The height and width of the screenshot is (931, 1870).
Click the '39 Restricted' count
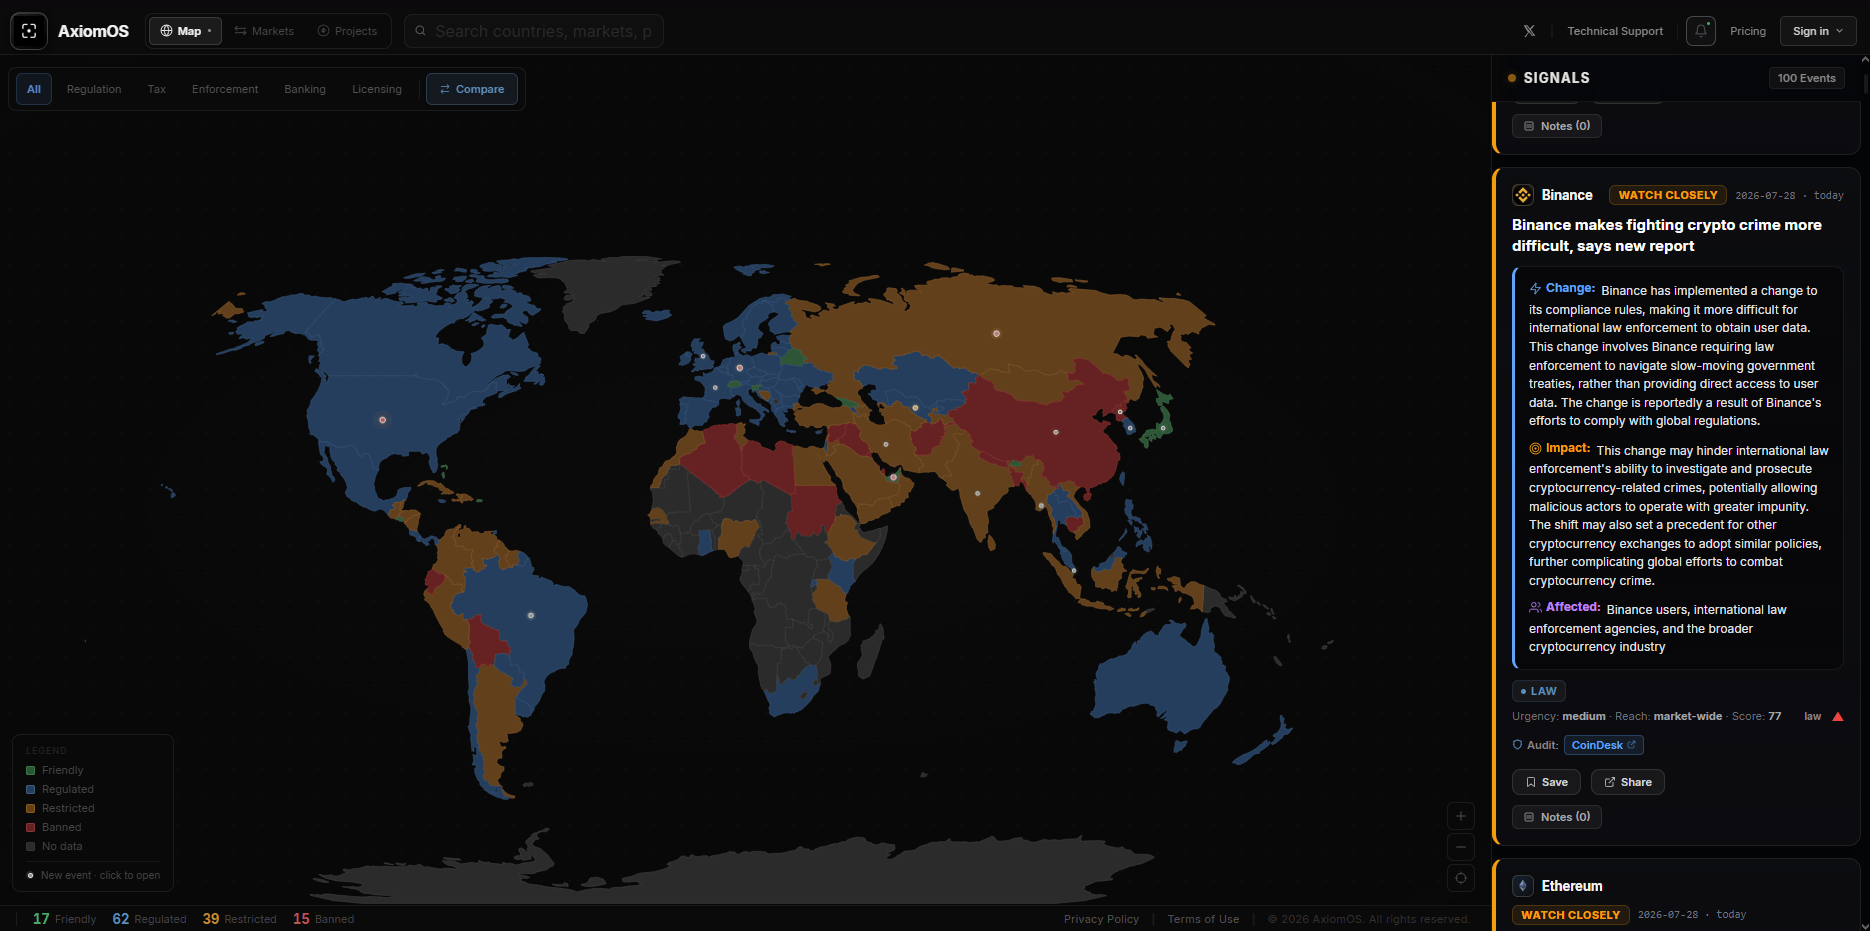(240, 919)
